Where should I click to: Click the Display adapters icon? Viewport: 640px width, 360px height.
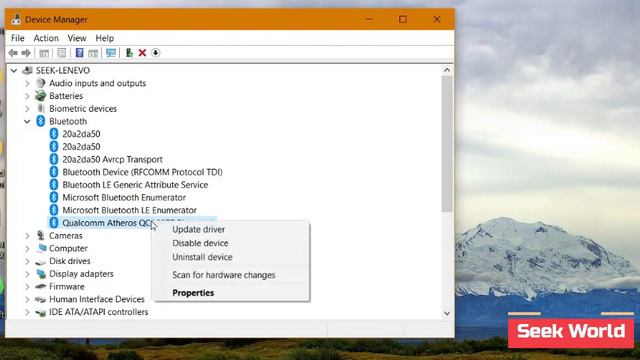(x=41, y=273)
